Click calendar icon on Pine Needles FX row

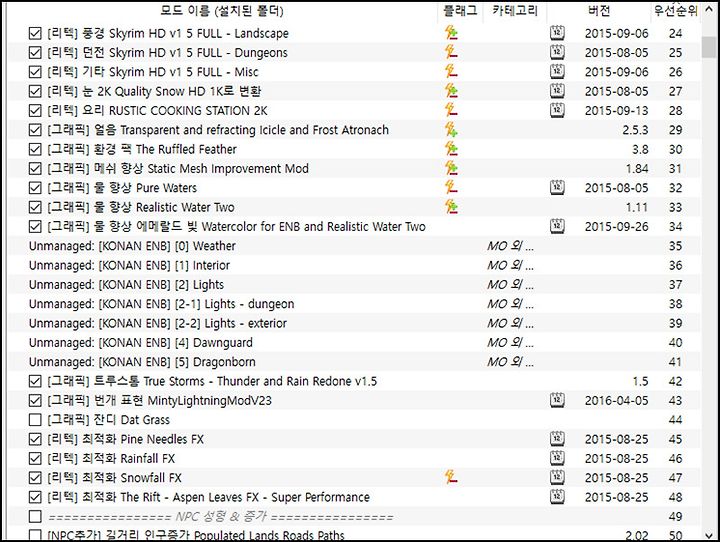pyautogui.click(x=557, y=439)
